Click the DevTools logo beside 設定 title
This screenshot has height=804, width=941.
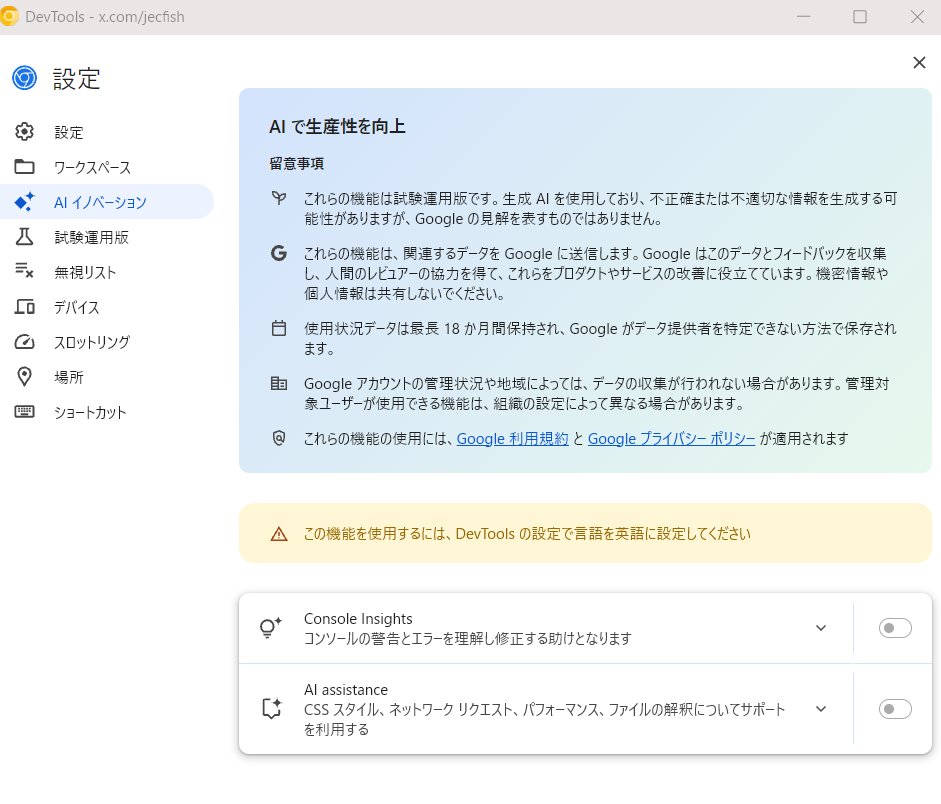coord(24,77)
